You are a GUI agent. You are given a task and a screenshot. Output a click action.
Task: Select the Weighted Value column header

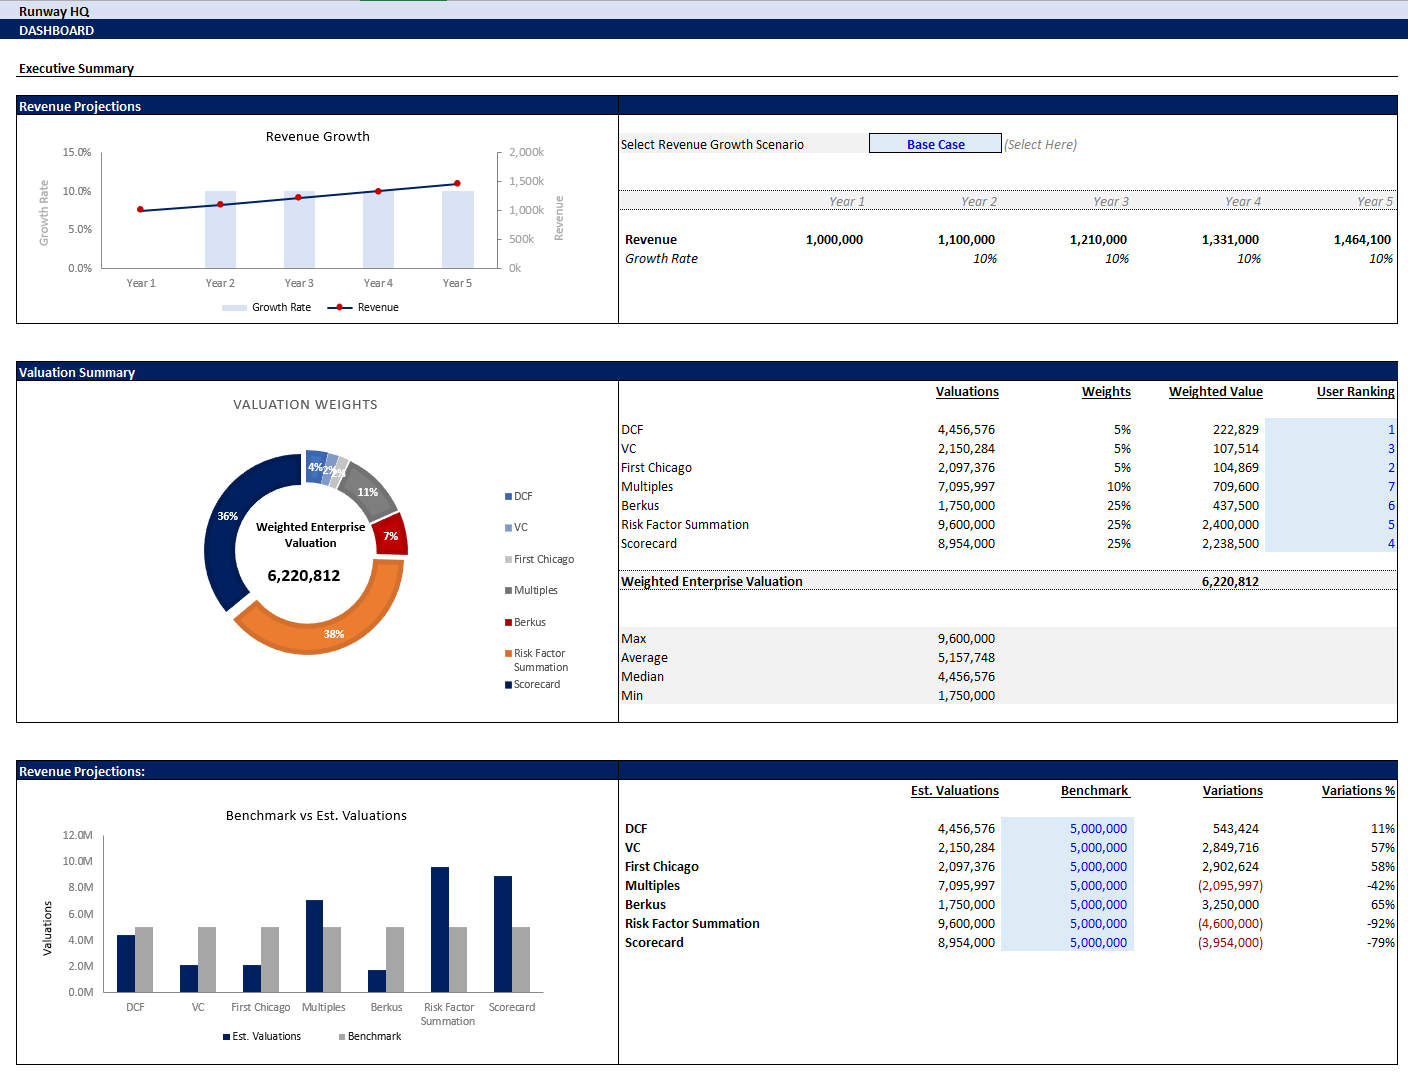pyautogui.click(x=1215, y=392)
